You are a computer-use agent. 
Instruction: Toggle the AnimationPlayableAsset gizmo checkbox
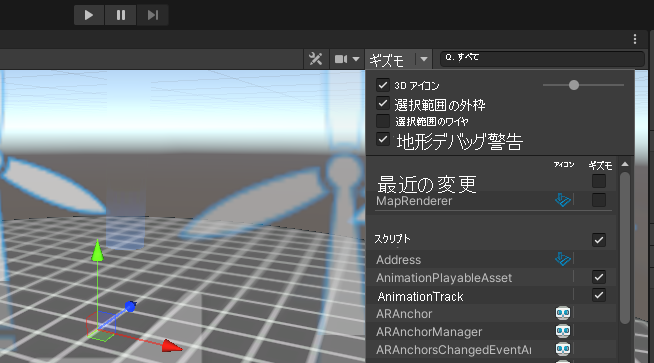[x=599, y=277]
